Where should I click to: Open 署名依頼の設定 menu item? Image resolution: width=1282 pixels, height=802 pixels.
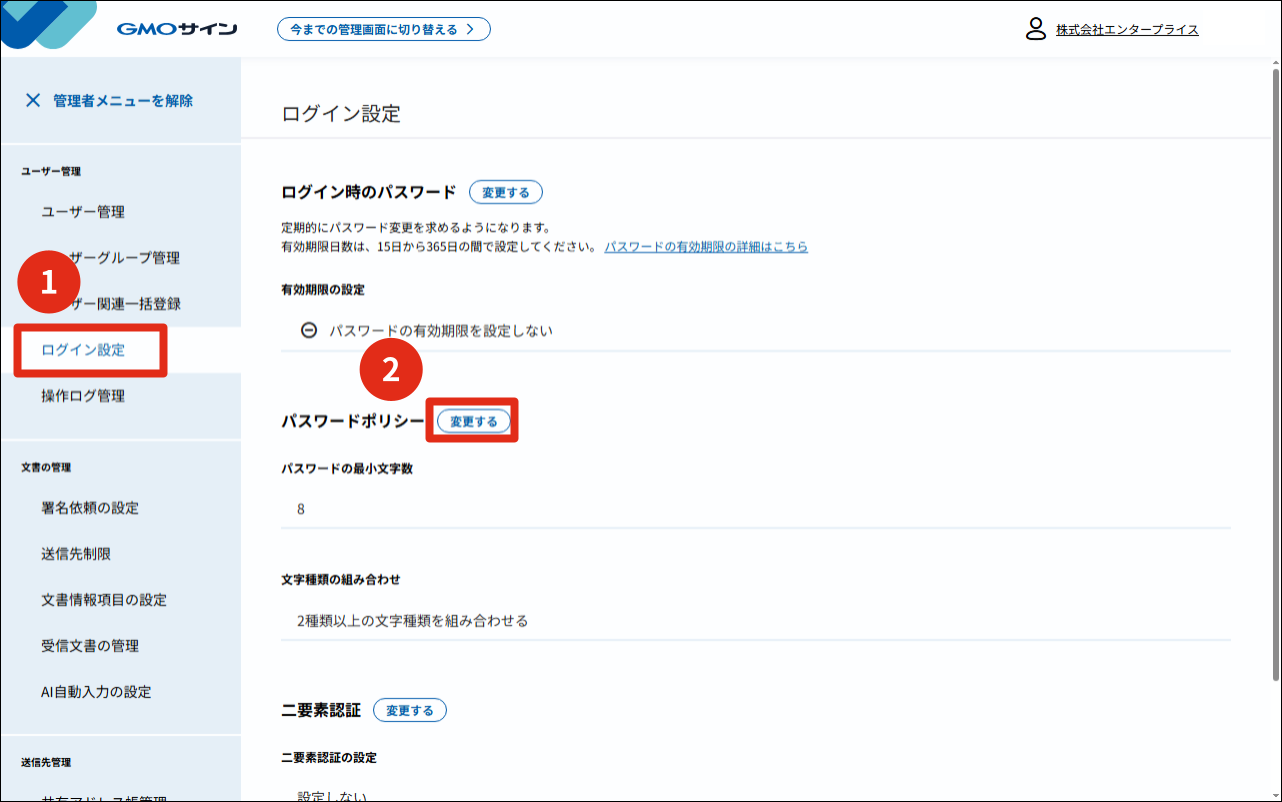point(90,508)
